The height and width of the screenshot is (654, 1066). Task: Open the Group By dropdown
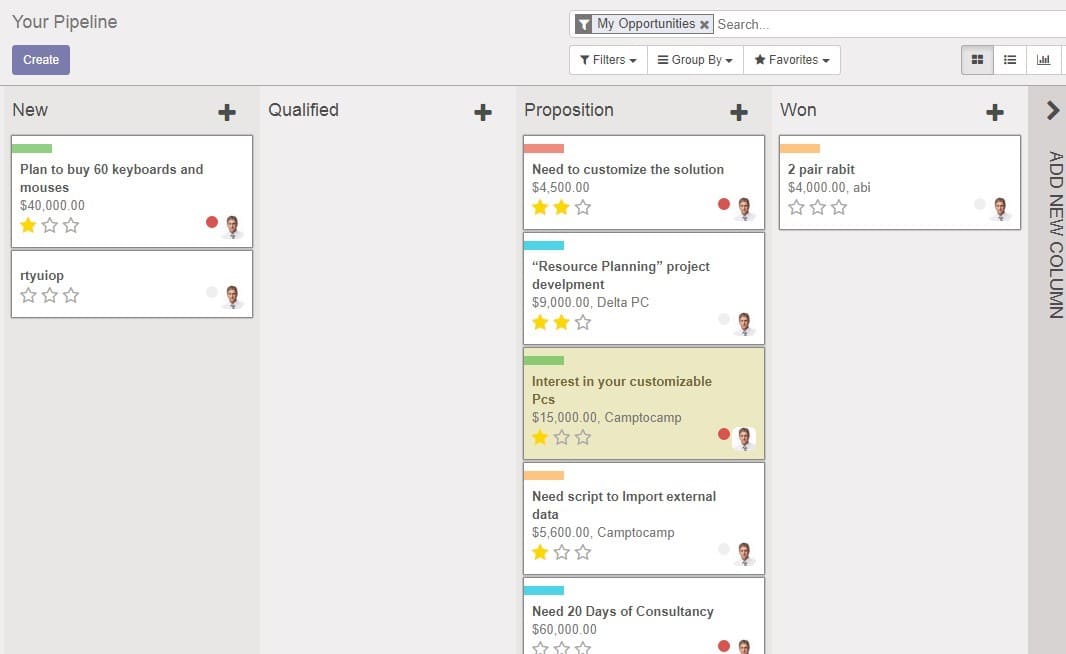click(695, 60)
